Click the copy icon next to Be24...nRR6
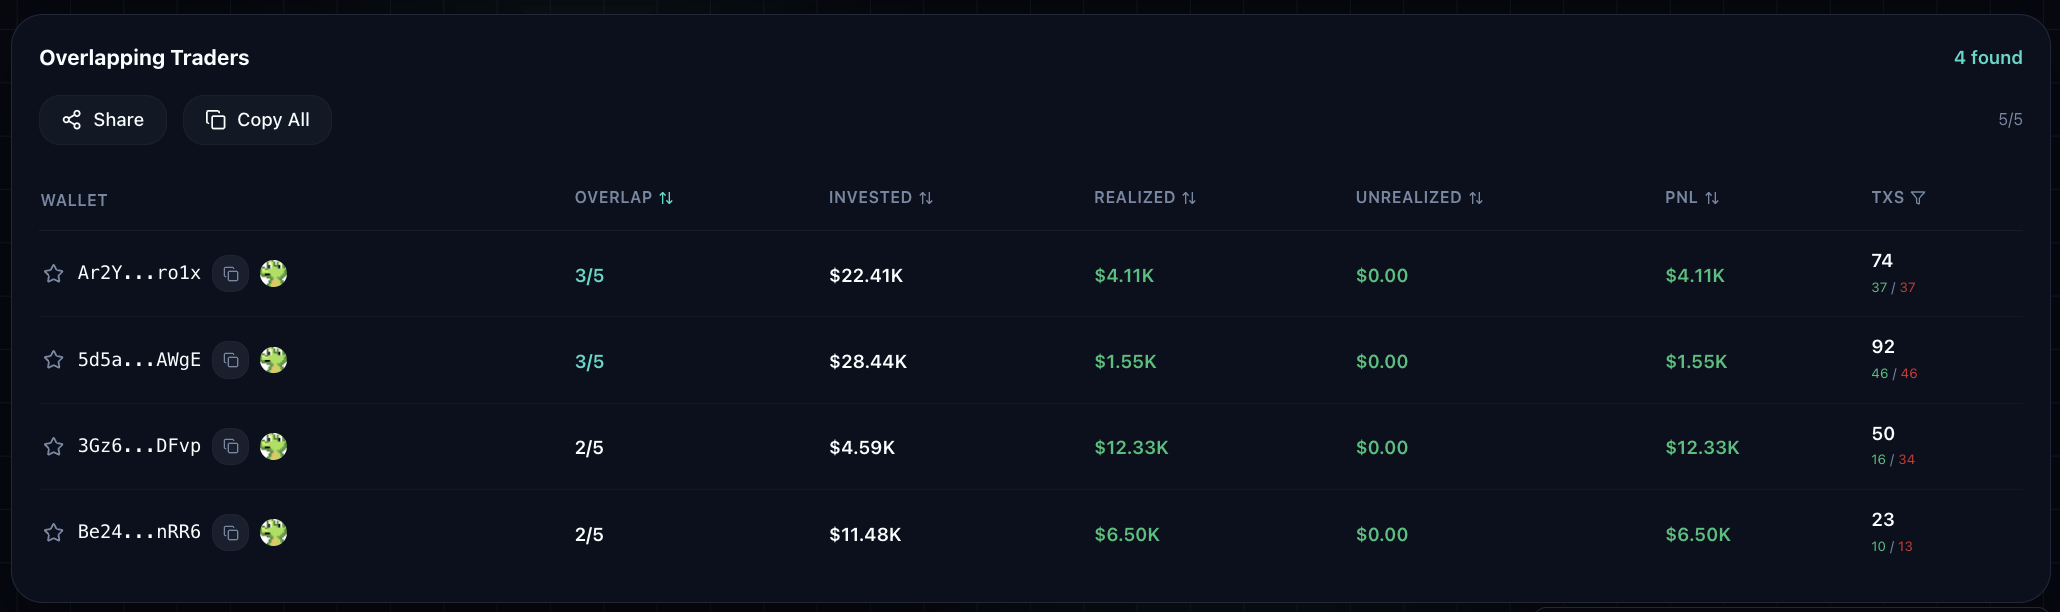The width and height of the screenshot is (2060, 612). pos(231,533)
